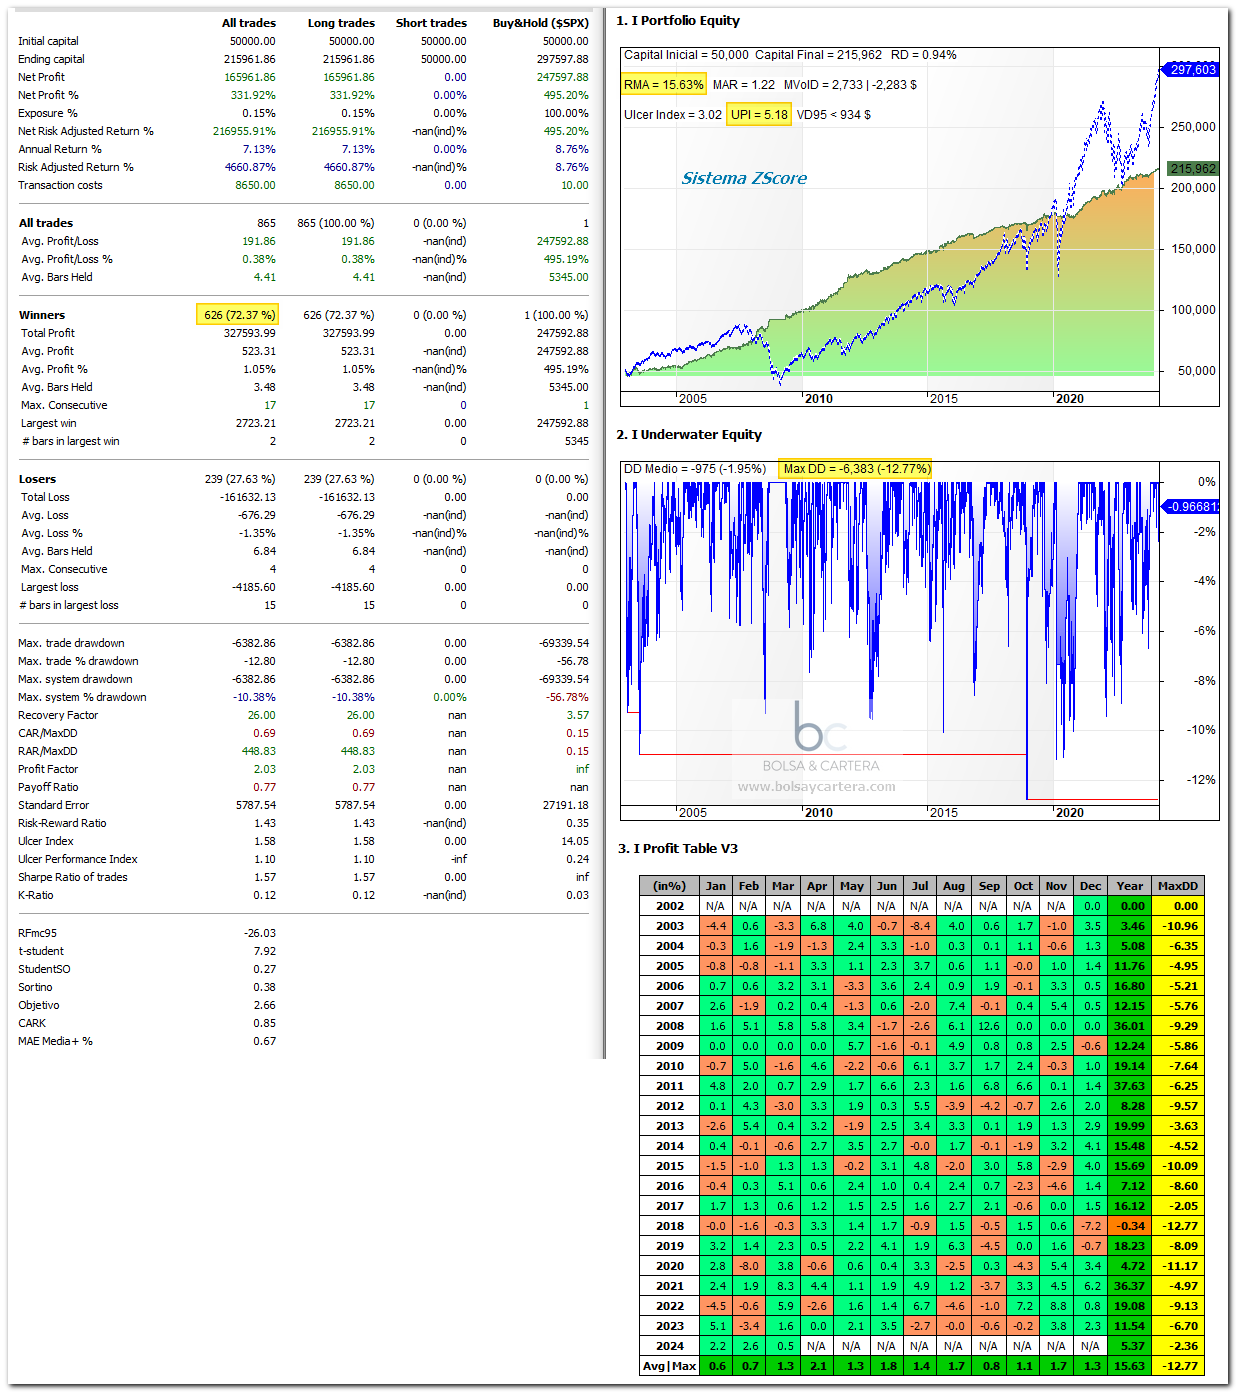This screenshot has width=1236, height=1392.
Task: Click the "Payoff Ratio" row label
Action: coord(48,787)
